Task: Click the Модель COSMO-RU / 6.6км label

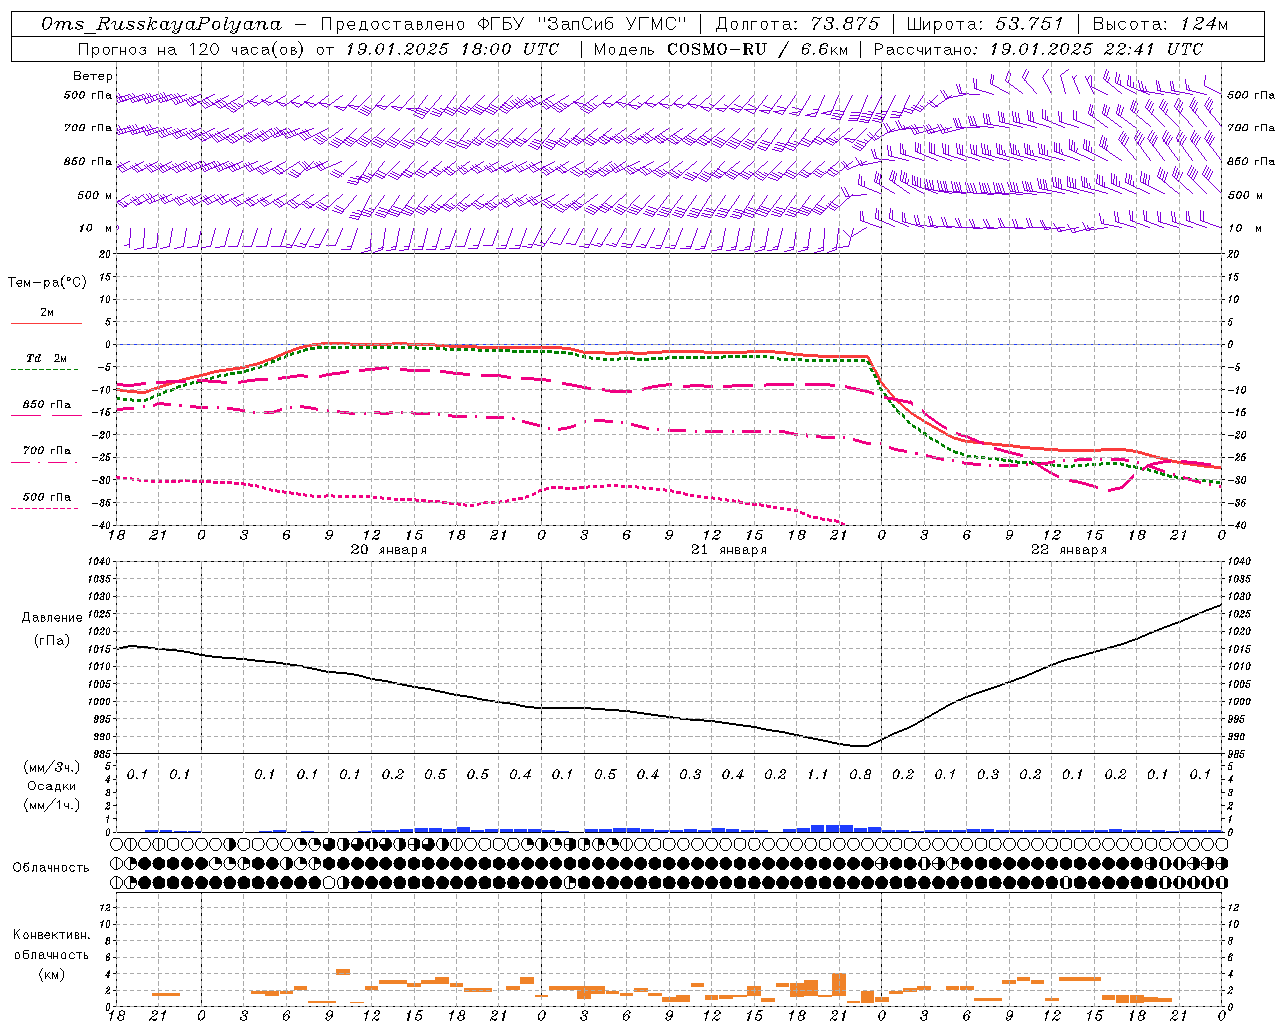Action: click(720, 48)
